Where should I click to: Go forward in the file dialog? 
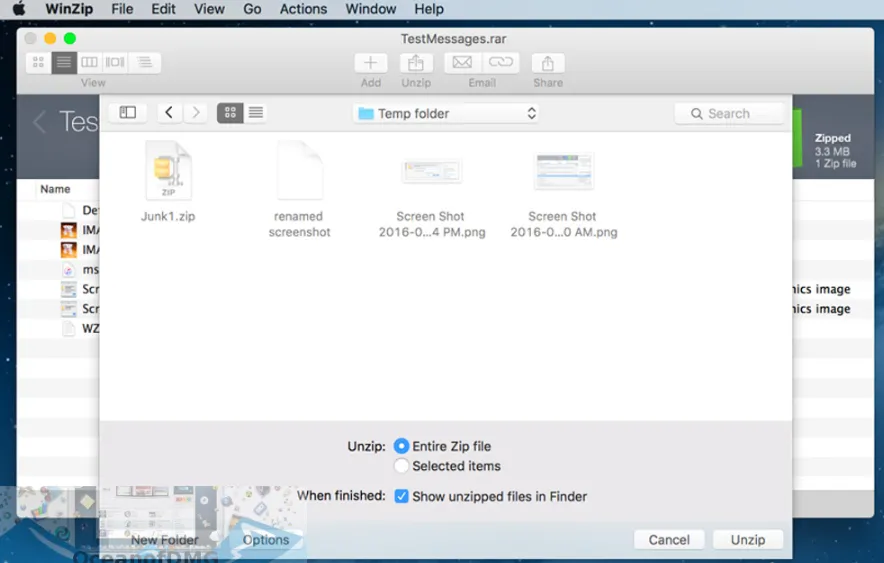coord(195,113)
